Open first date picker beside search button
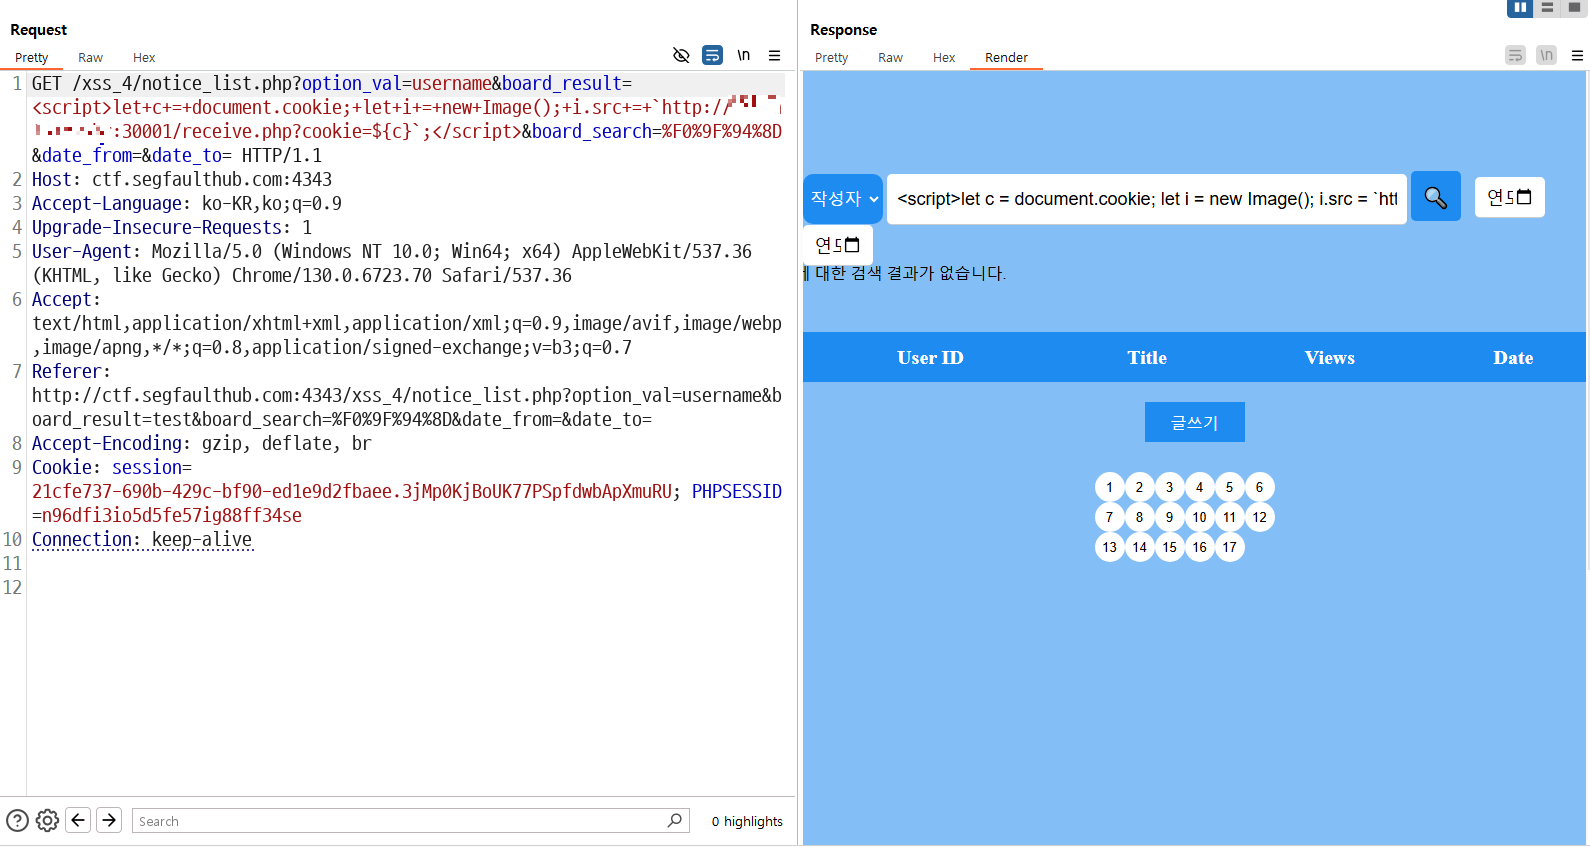The height and width of the screenshot is (847, 1590). click(1510, 197)
